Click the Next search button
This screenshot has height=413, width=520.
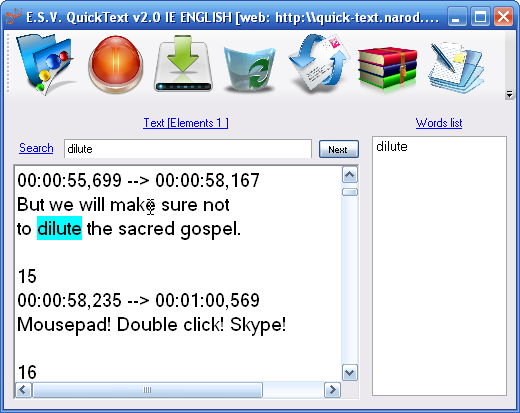pos(339,149)
